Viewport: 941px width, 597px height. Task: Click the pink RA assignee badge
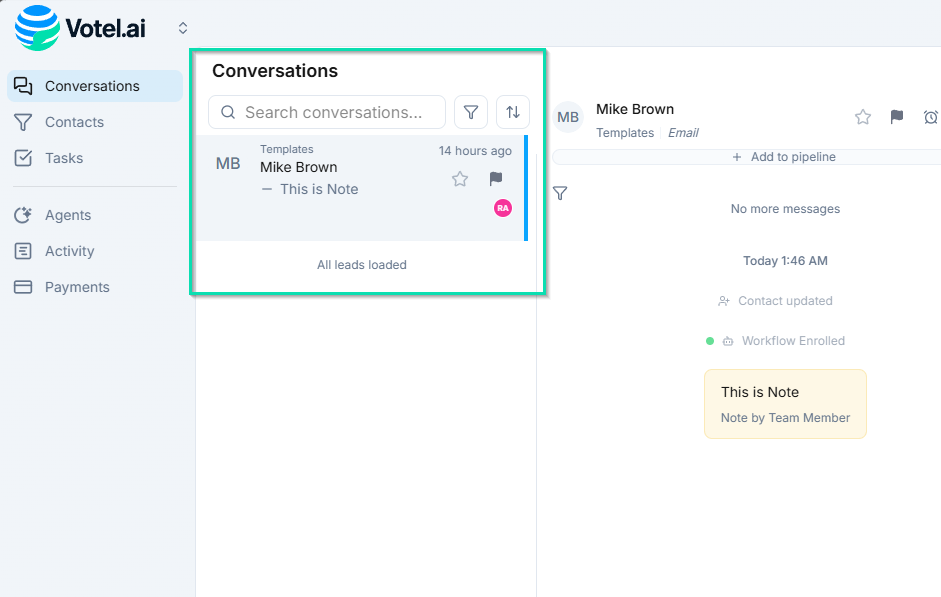coord(503,208)
